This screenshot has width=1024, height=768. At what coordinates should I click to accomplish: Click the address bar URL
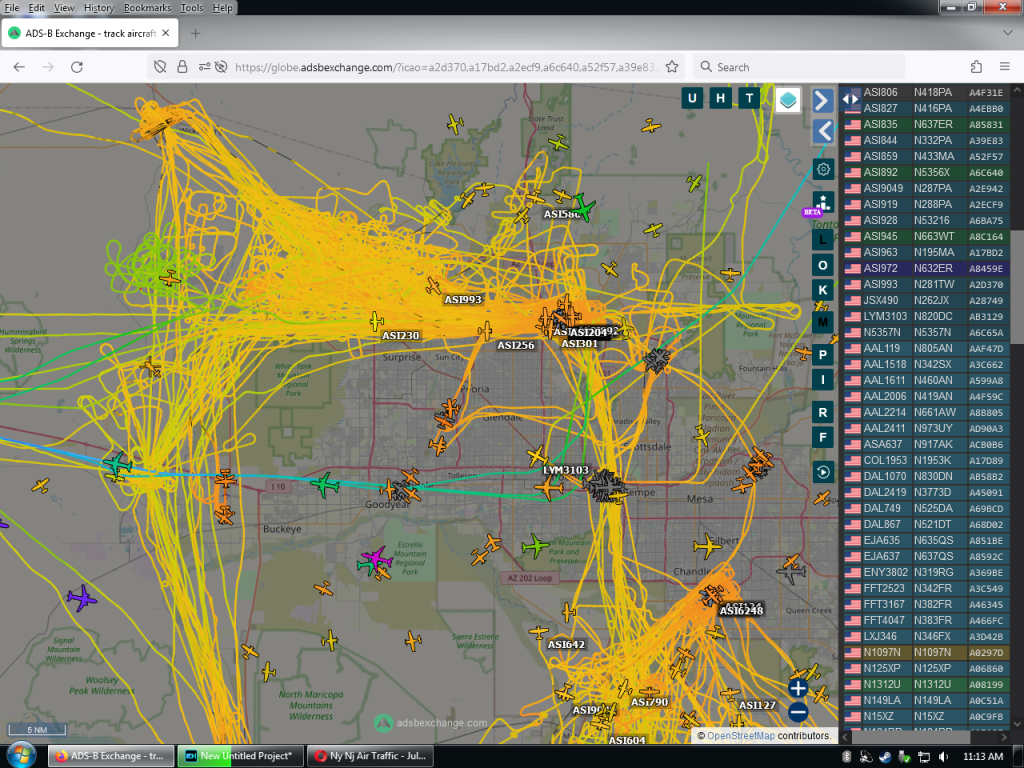coord(445,67)
